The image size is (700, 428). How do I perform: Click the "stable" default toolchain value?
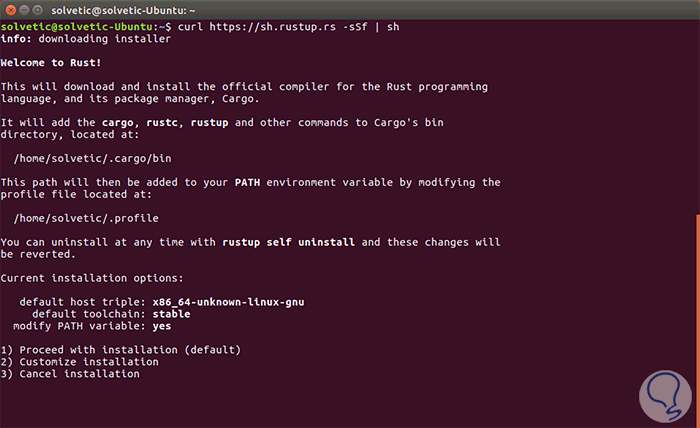(170, 314)
